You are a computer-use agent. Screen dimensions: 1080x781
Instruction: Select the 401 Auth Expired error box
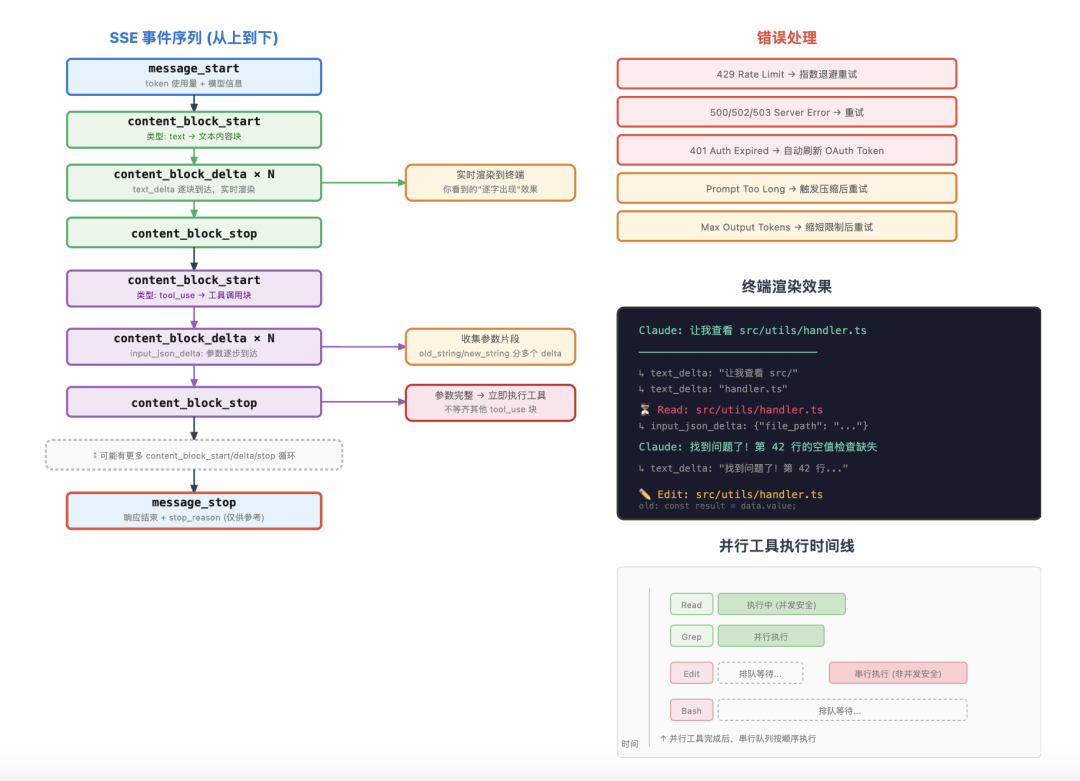pos(786,150)
